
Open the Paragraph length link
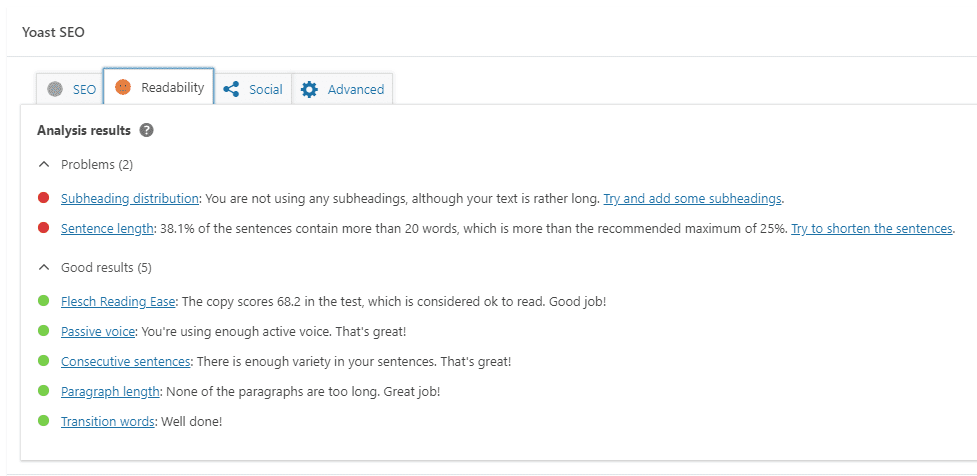(x=110, y=391)
